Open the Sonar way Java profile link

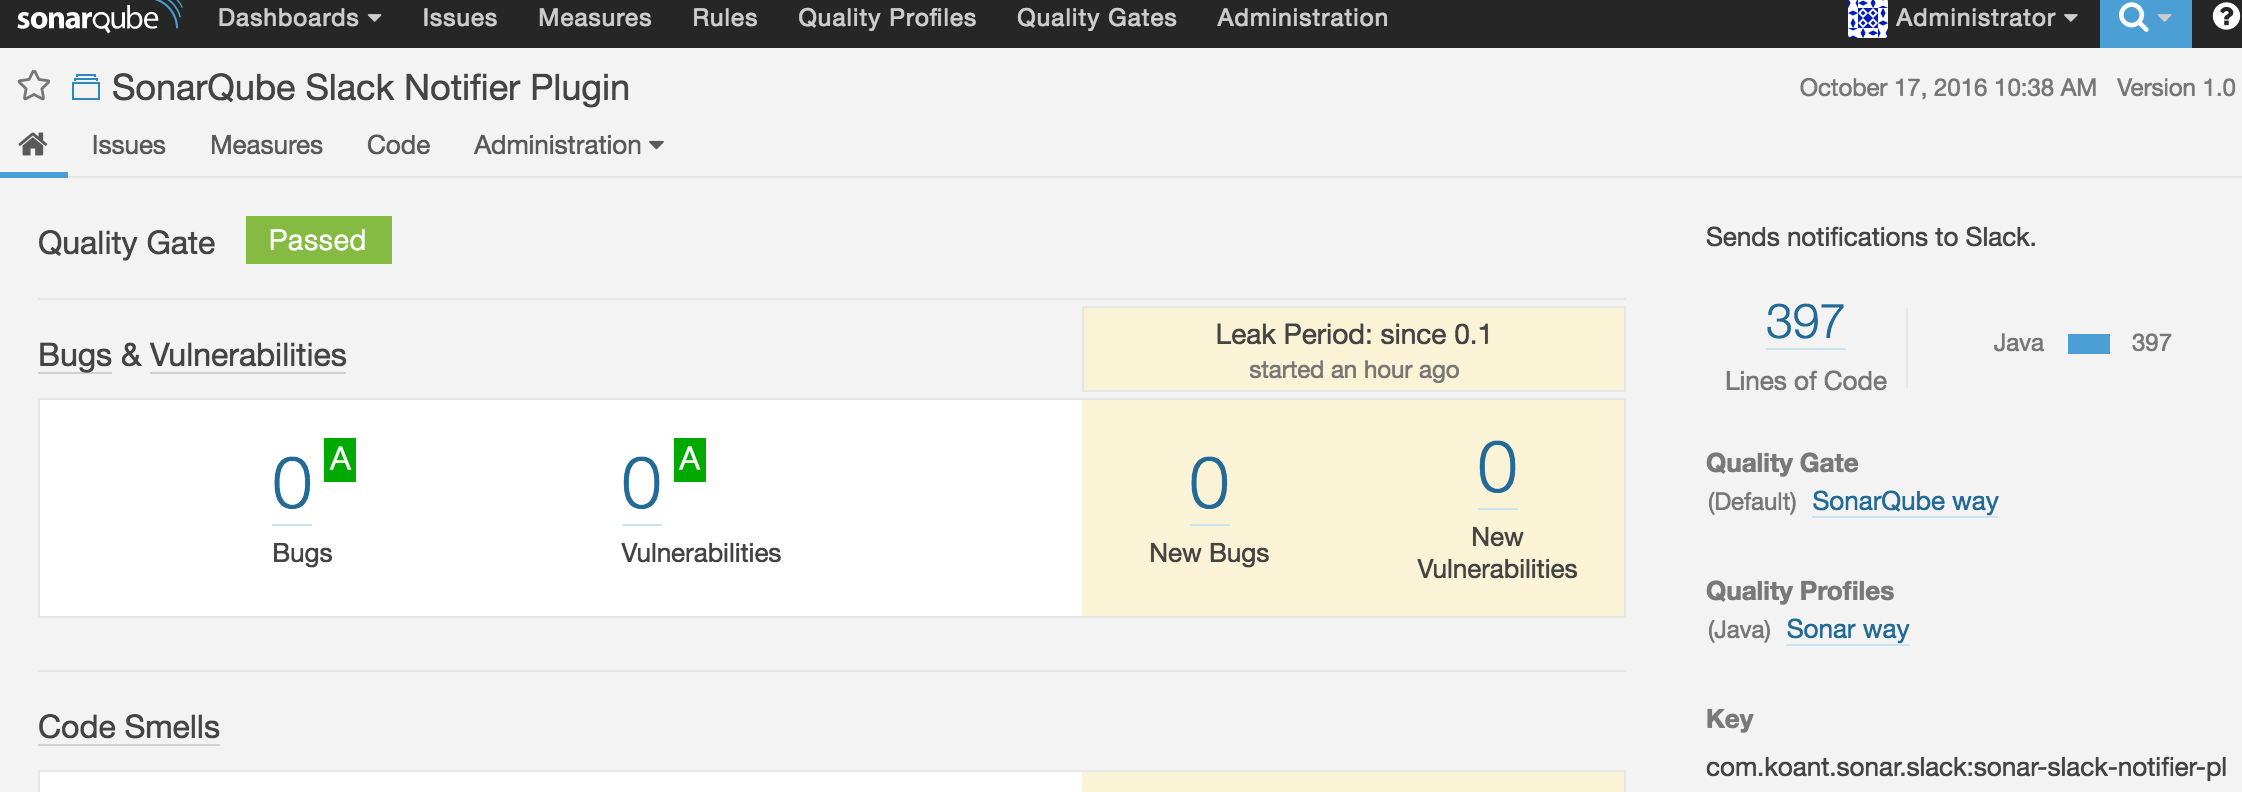[x=1848, y=629]
